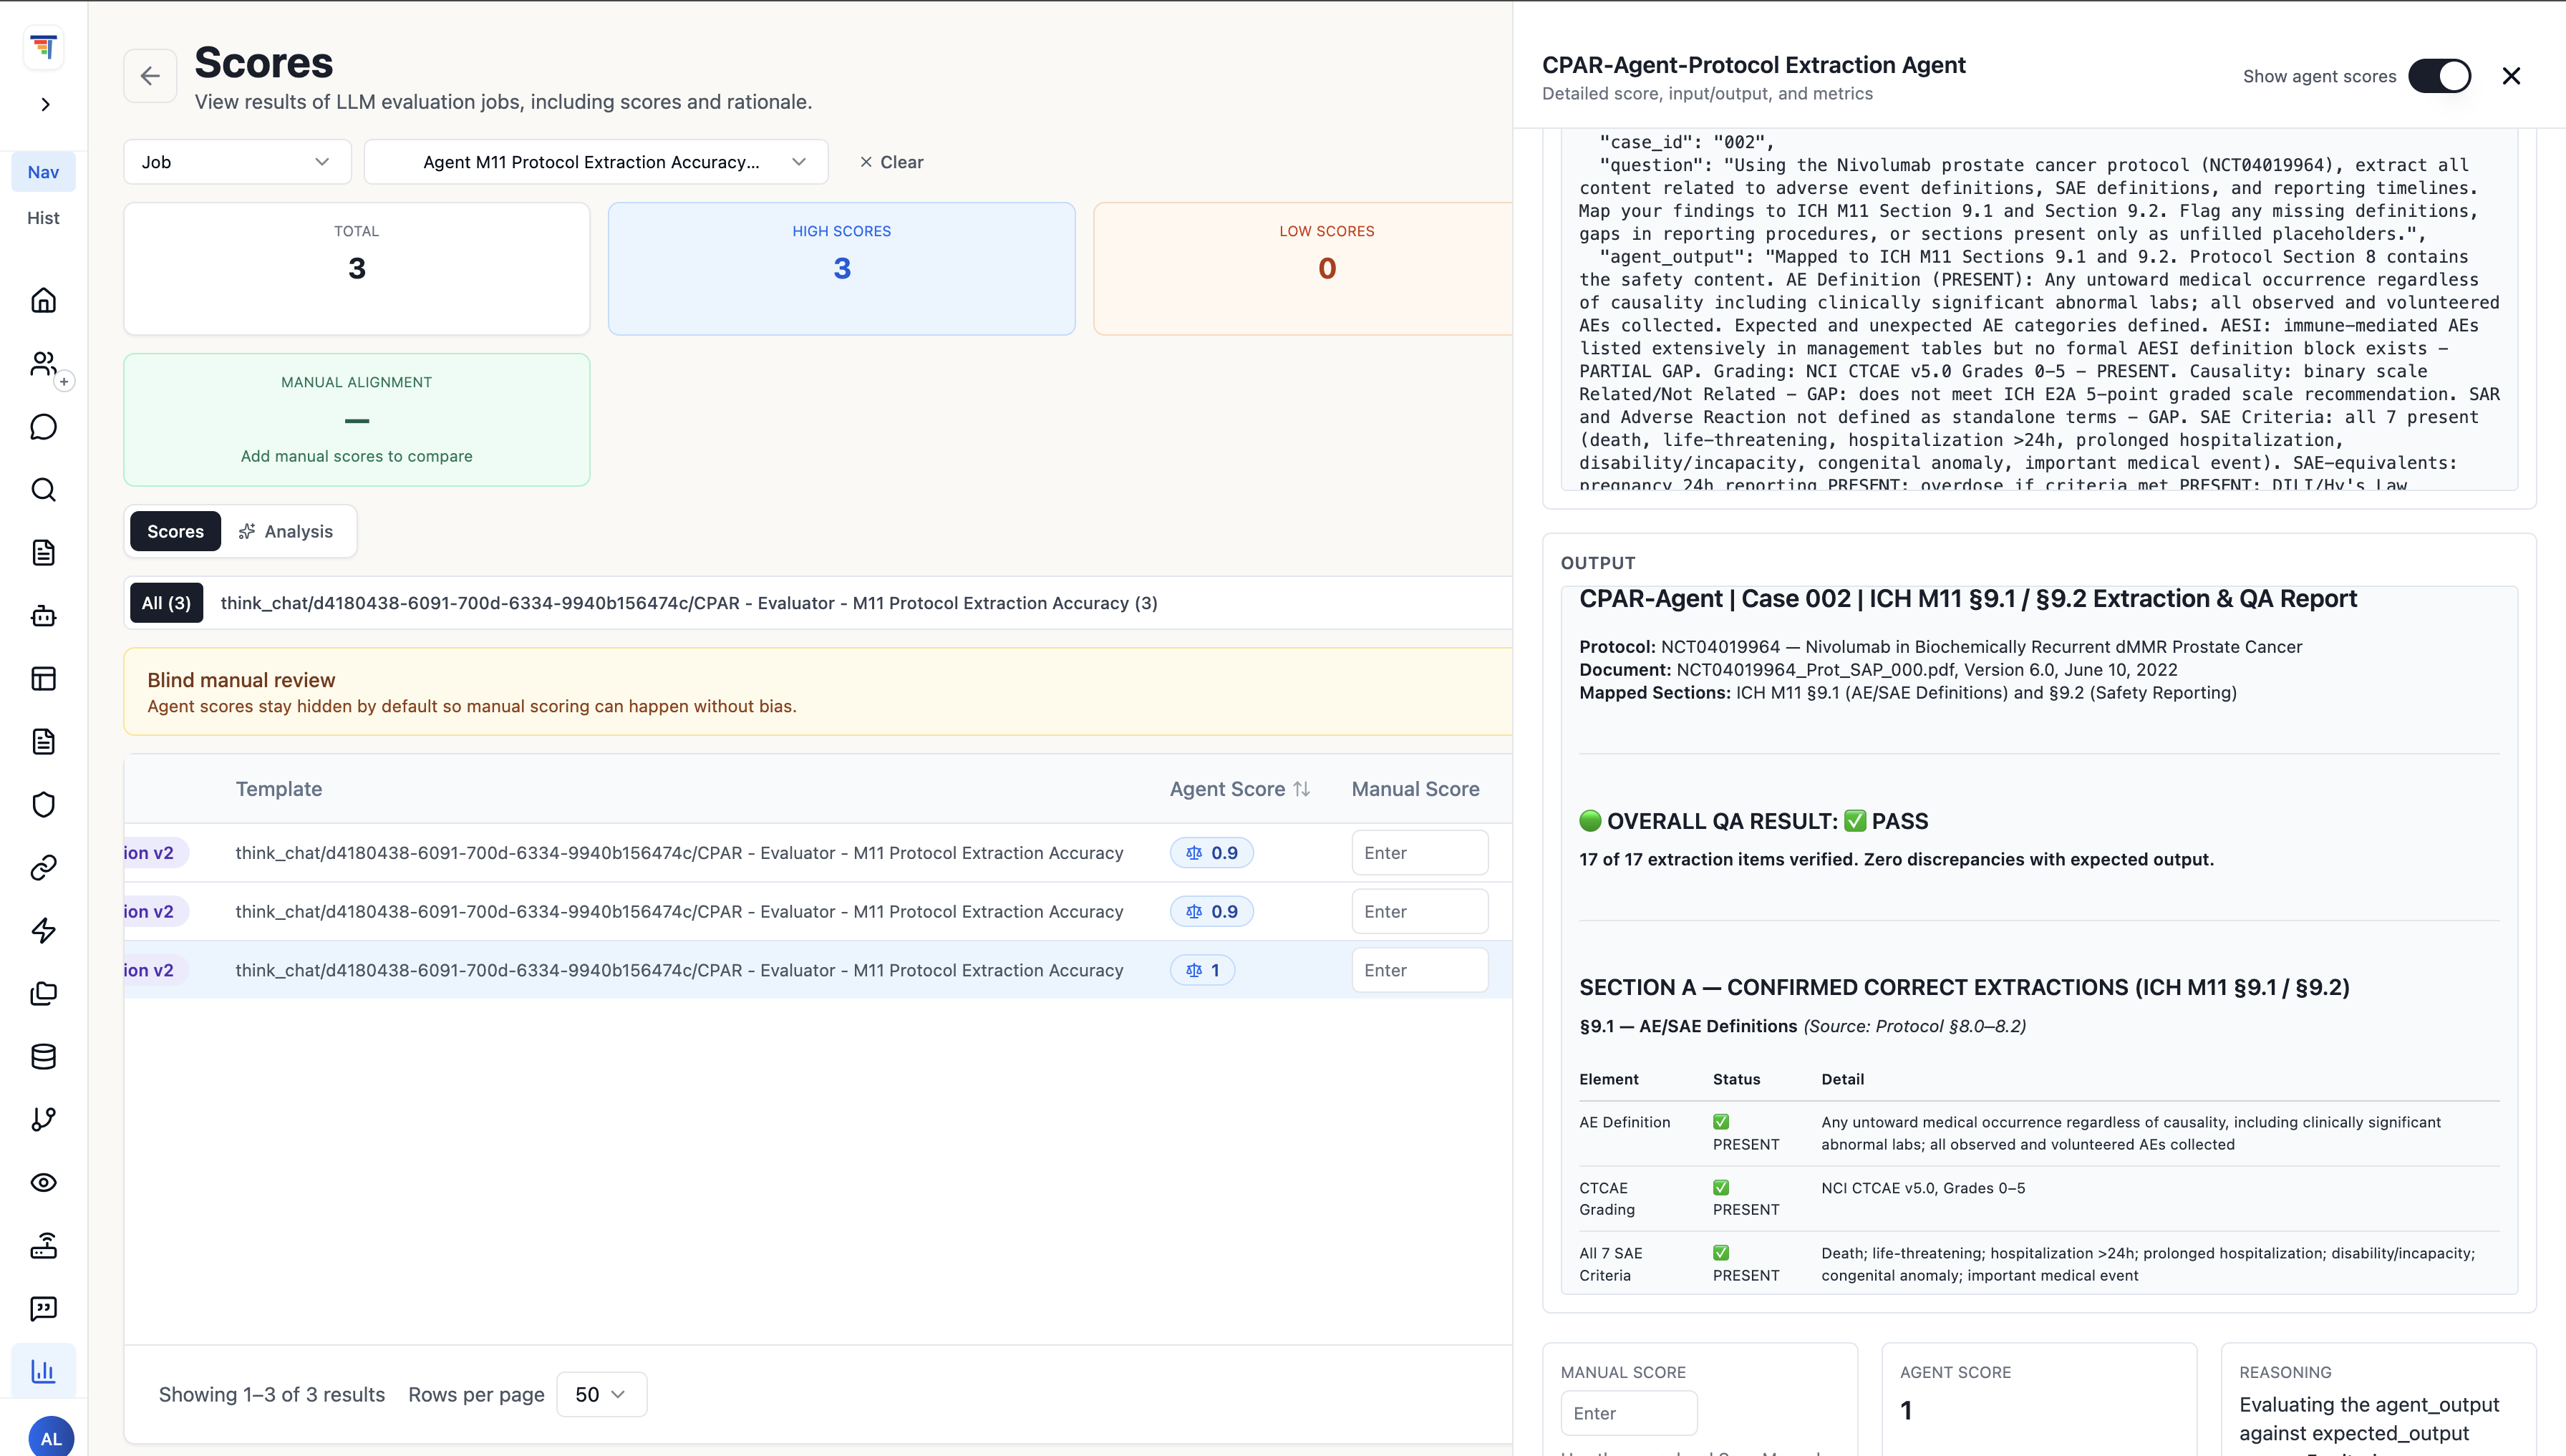Open the Home icon in sidebar

(43, 300)
